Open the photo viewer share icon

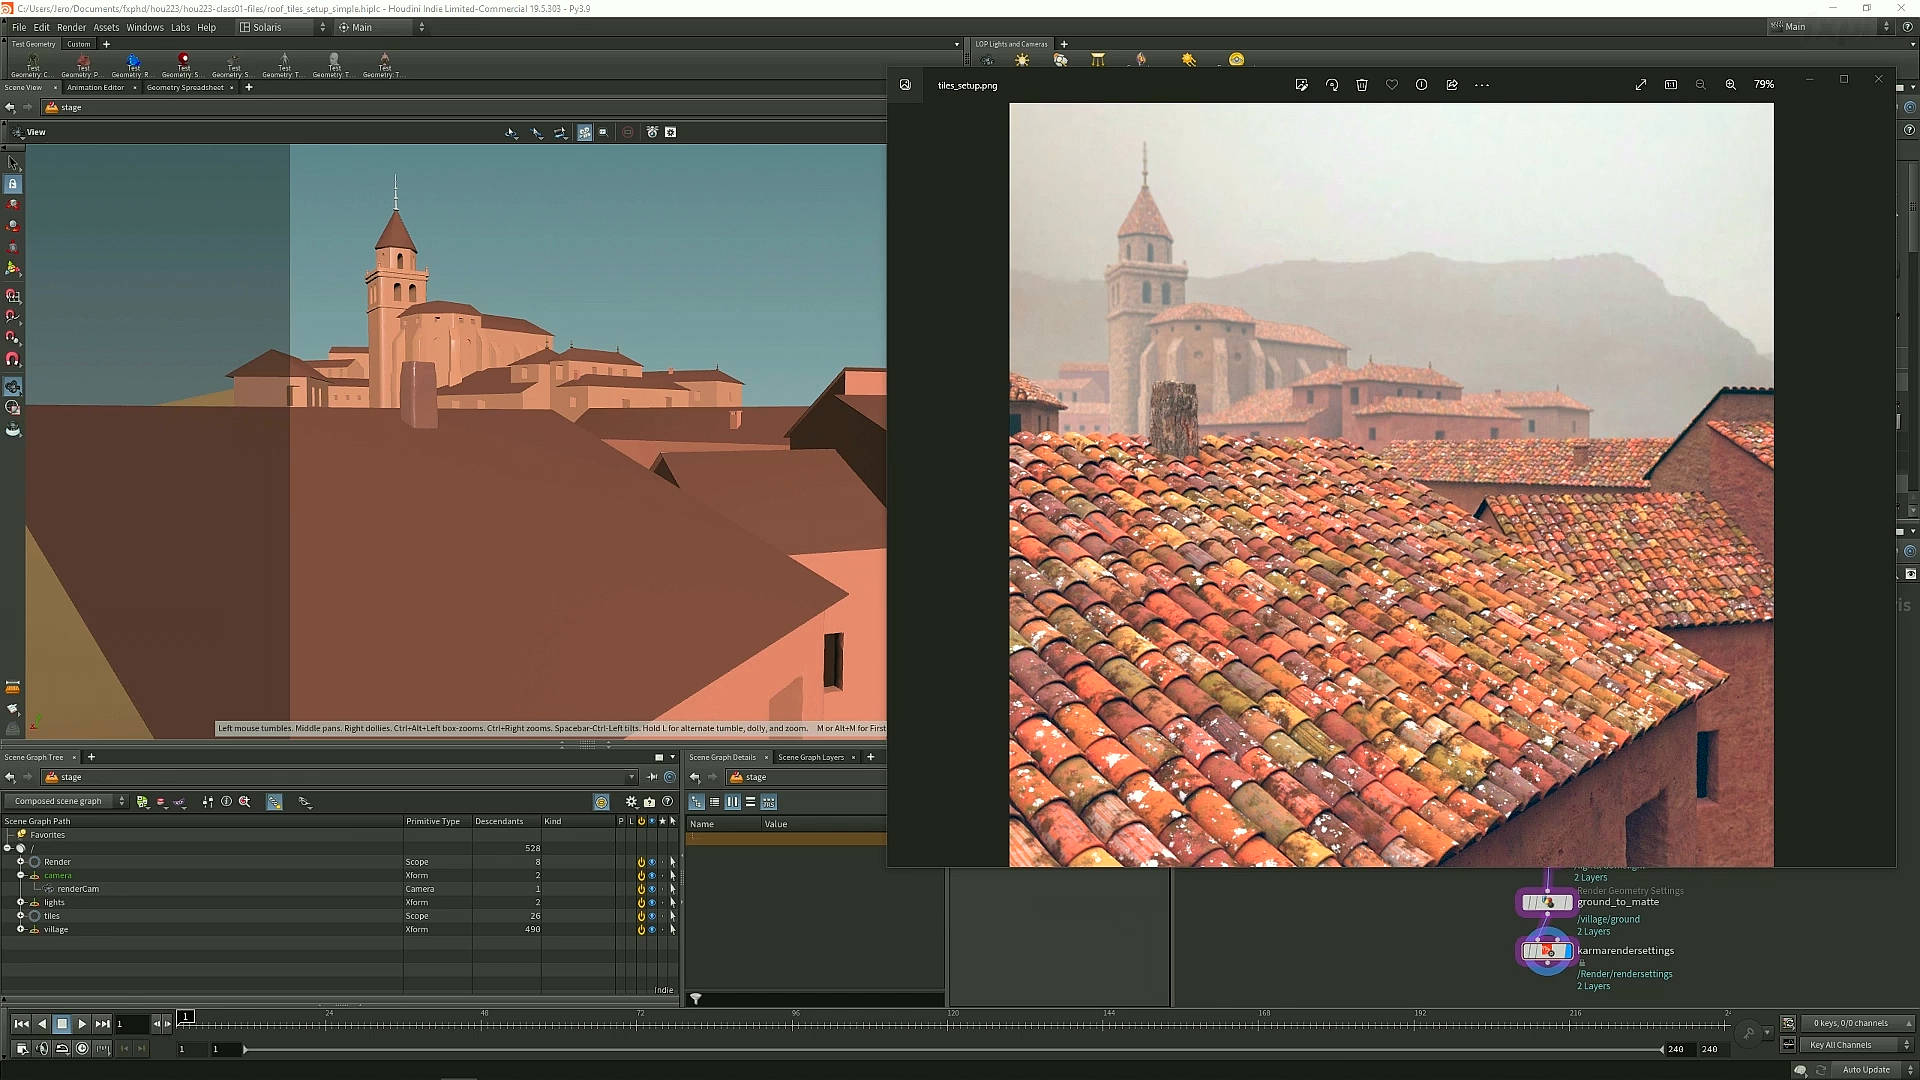[1451, 85]
